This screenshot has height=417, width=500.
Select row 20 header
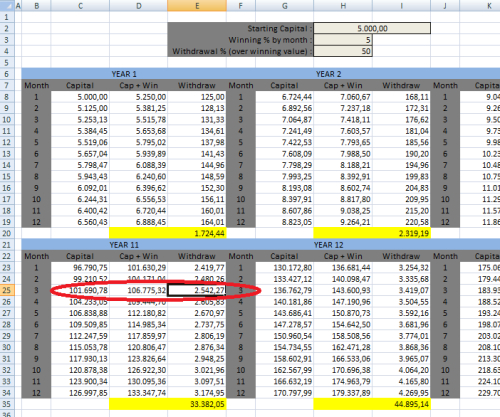click(7, 233)
